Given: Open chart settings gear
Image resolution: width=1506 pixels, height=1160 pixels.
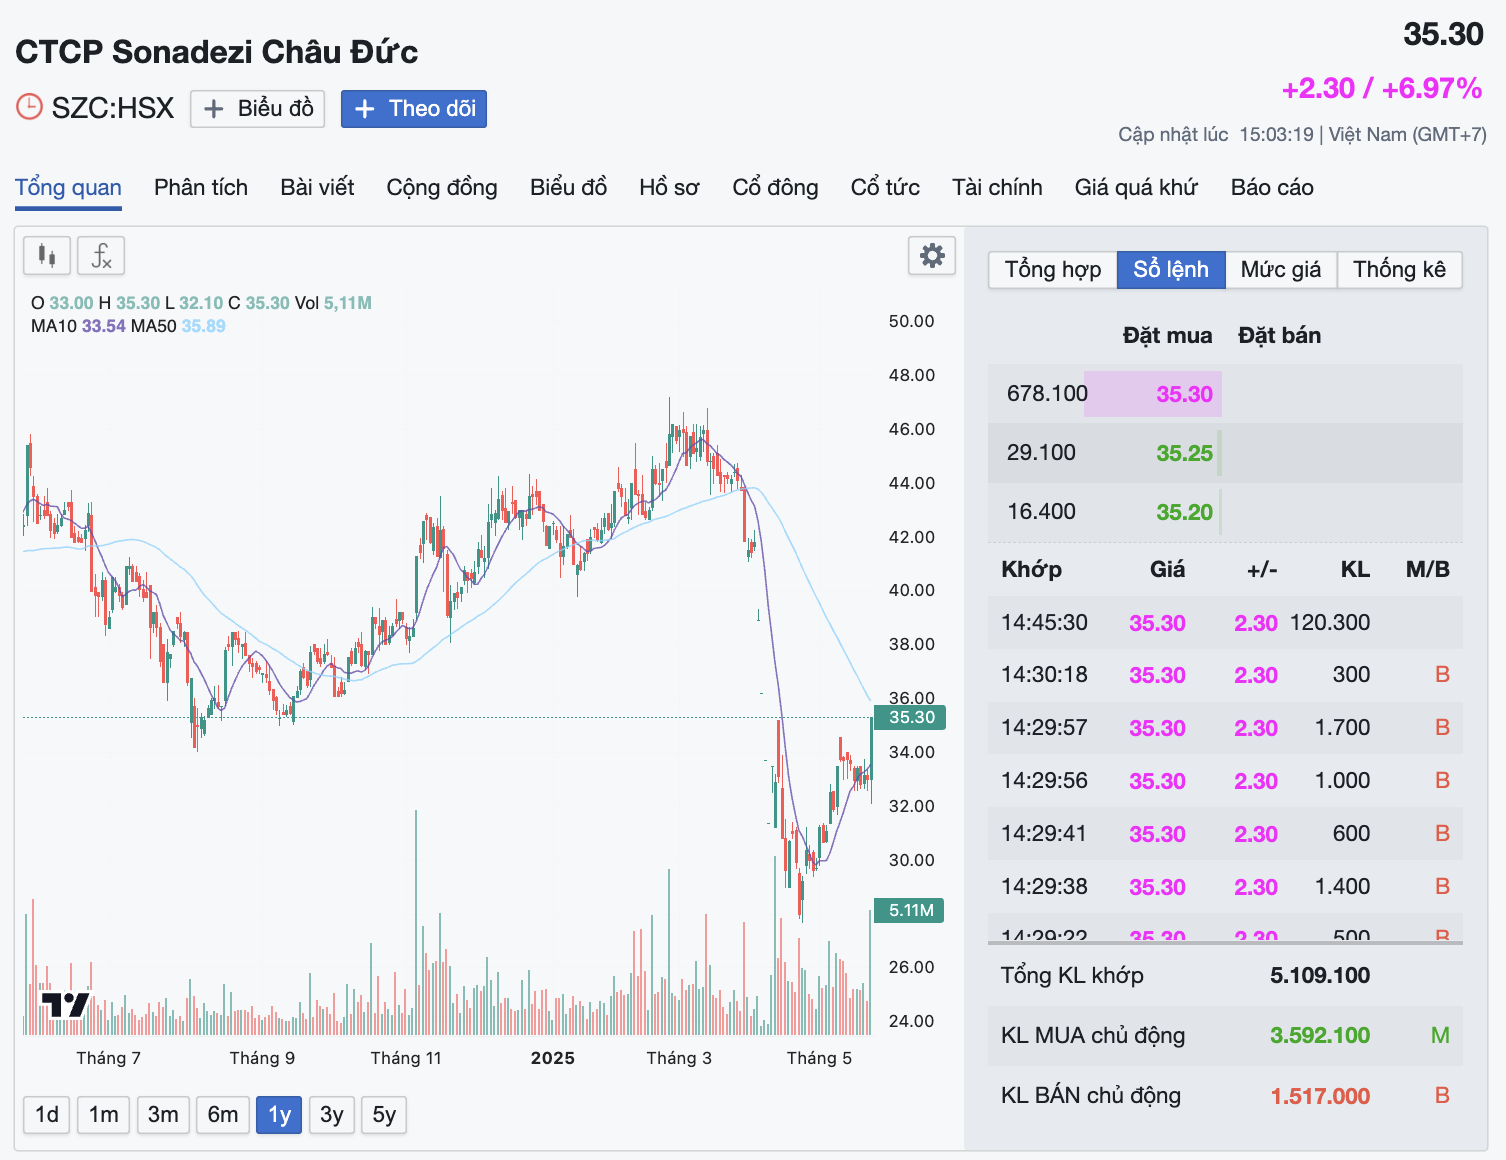Looking at the screenshot, I should click(932, 256).
